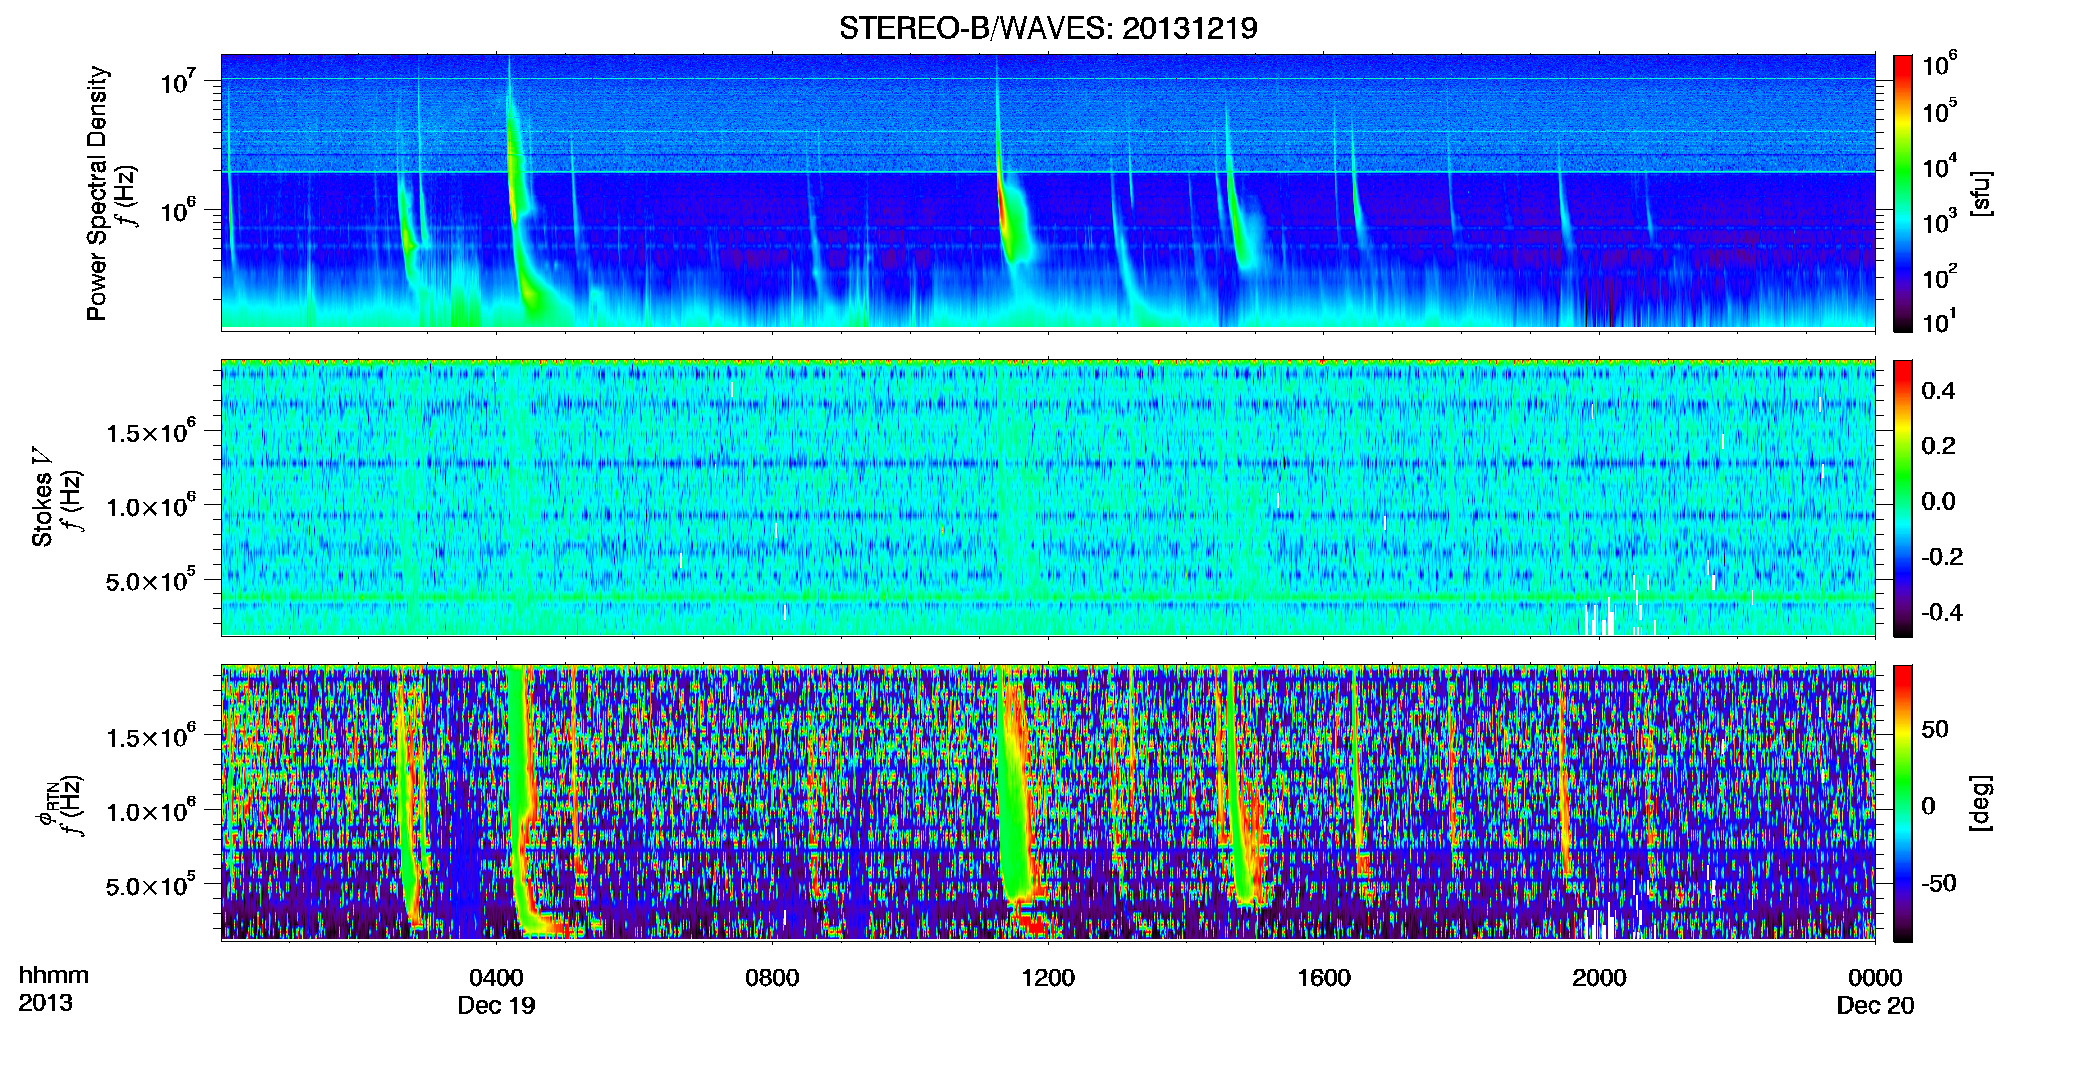Select the "0000" time tick label
The width and height of the screenshot is (2096, 1080).
1875,977
